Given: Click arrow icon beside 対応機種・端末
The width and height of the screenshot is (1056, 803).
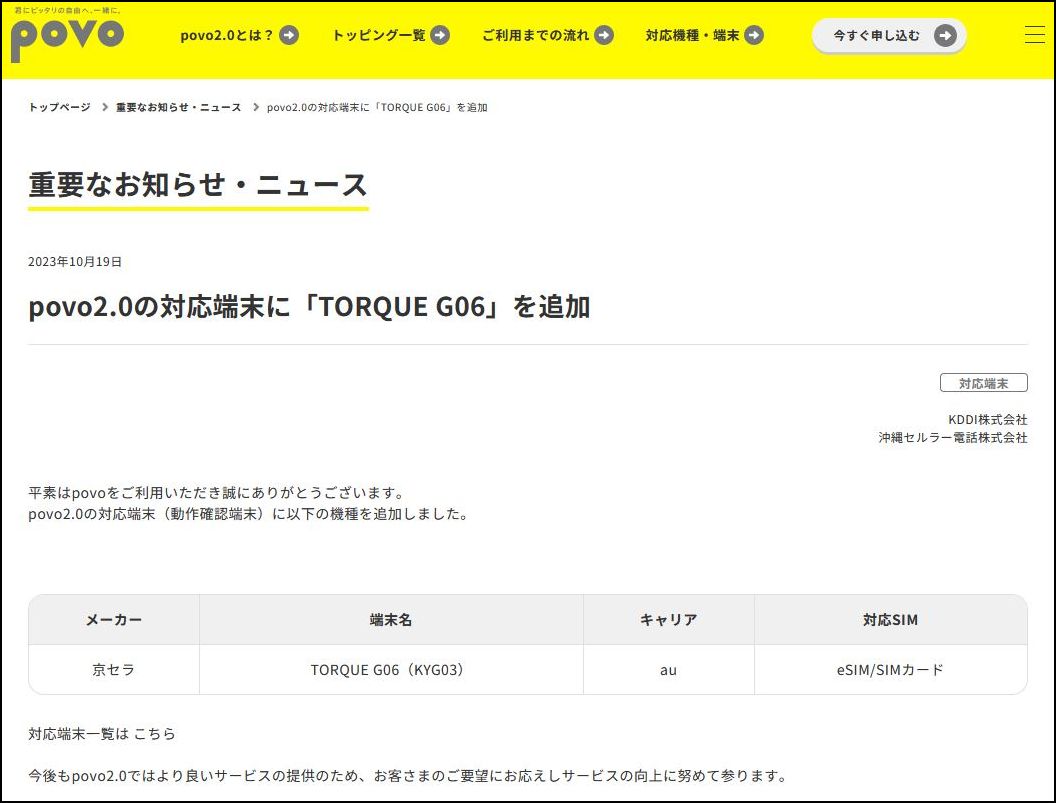Looking at the screenshot, I should click(x=754, y=35).
